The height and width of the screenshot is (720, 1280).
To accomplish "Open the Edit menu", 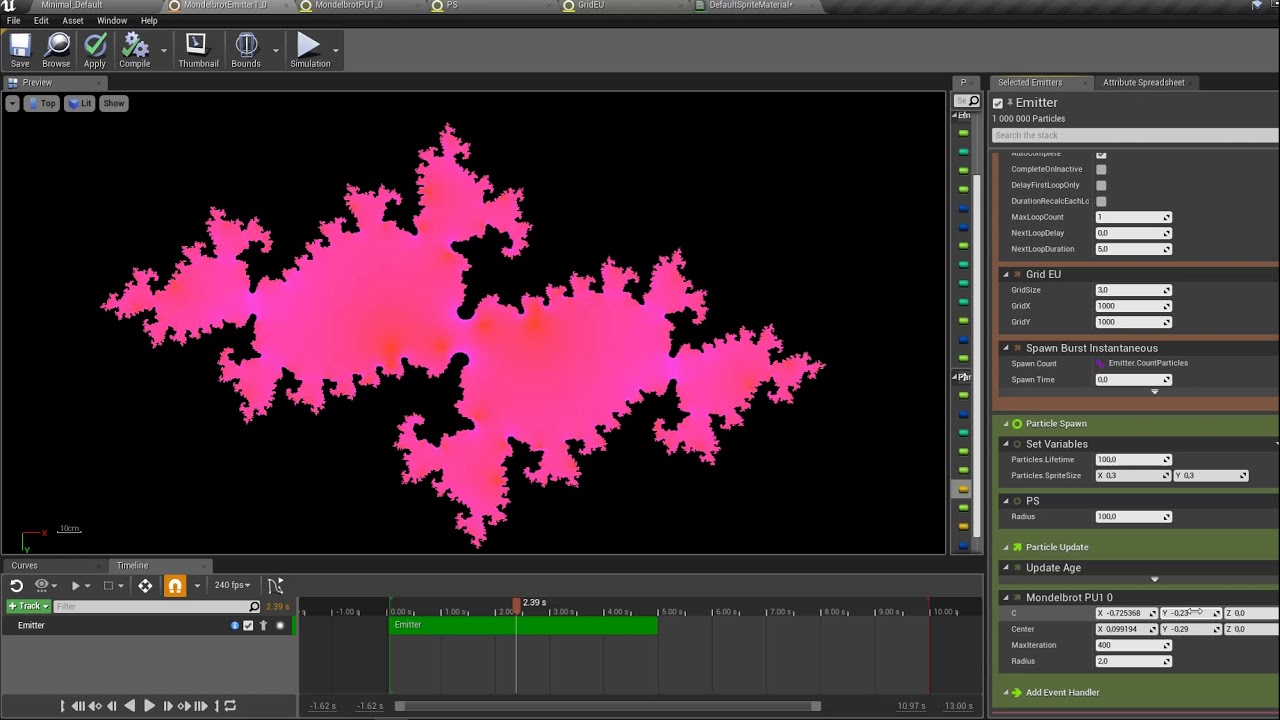I will [x=41, y=21].
